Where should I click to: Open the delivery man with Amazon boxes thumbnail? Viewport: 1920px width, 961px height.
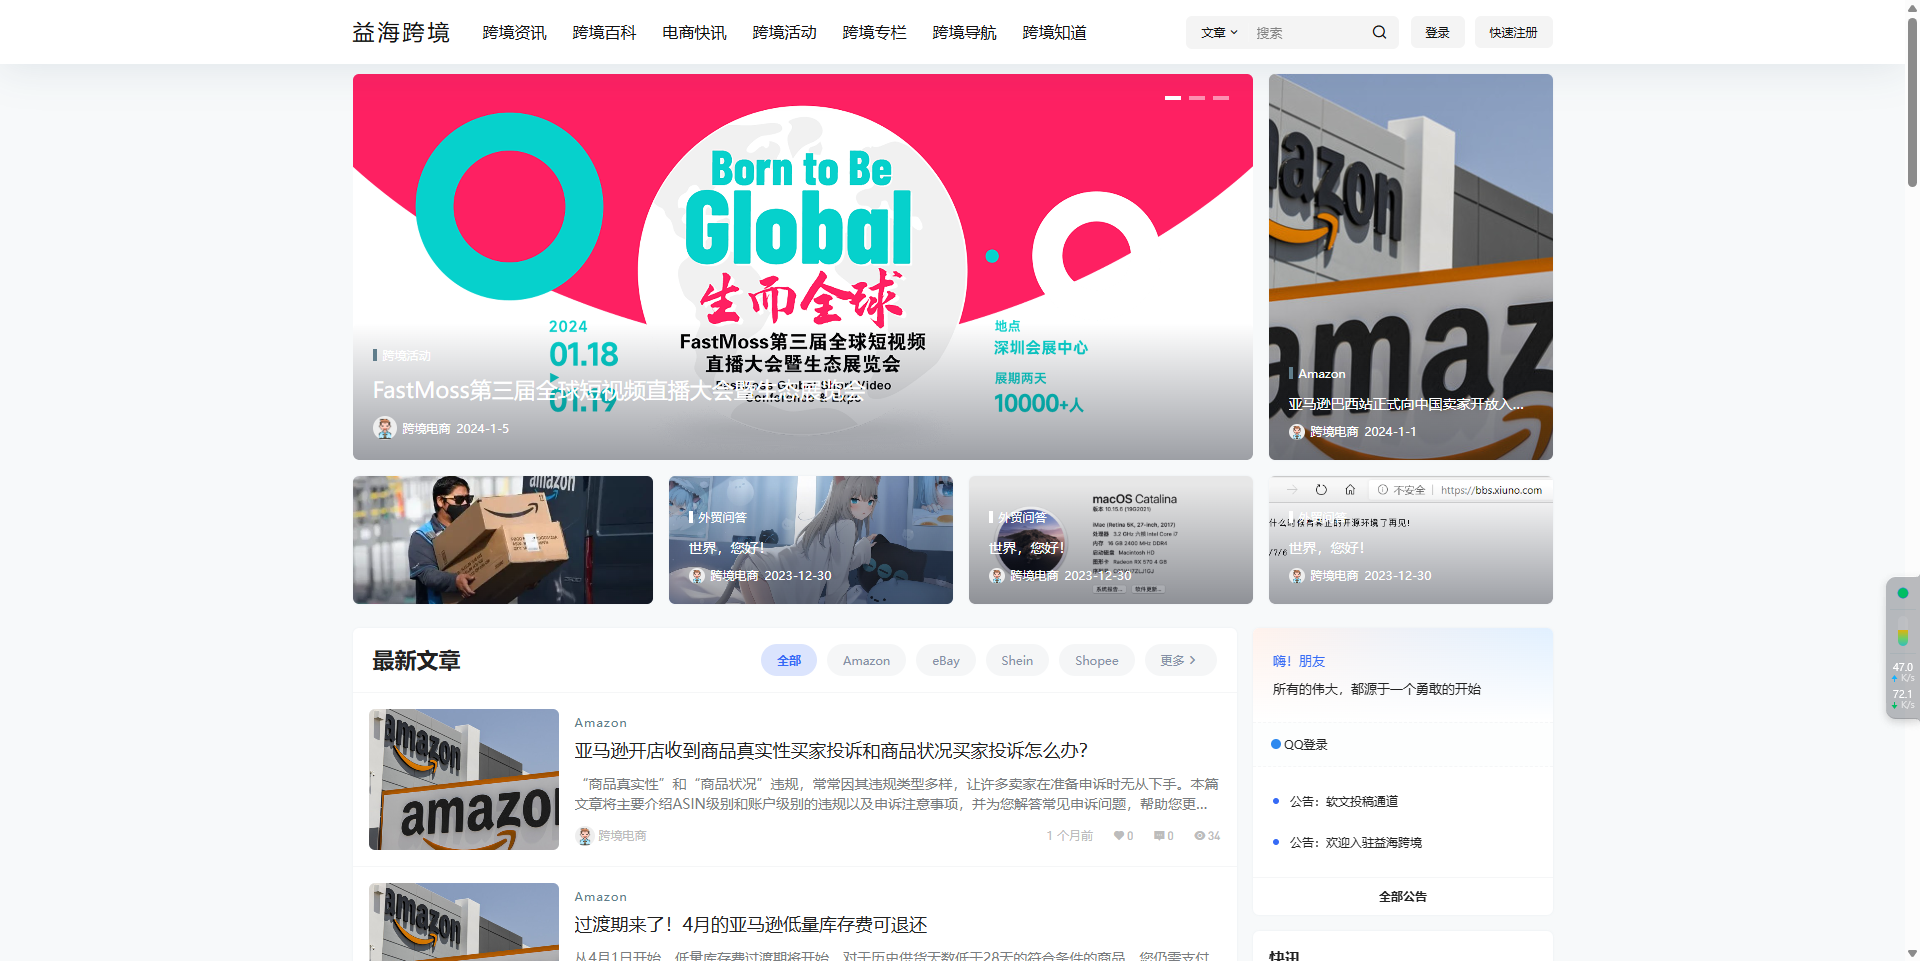coord(502,540)
